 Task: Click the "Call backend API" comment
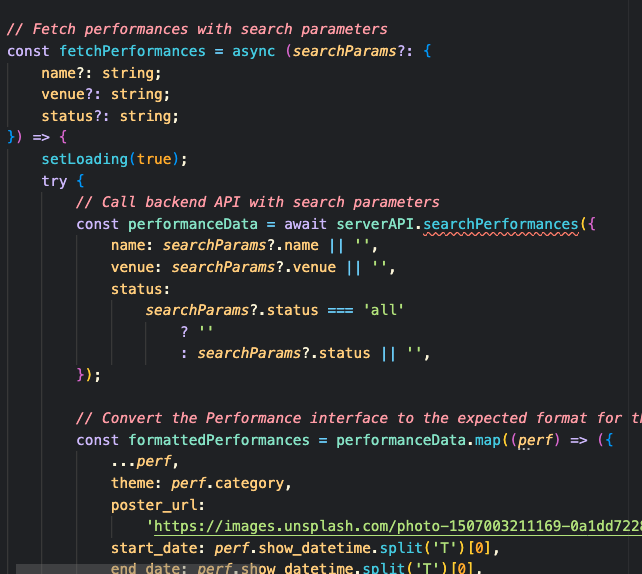tap(257, 202)
